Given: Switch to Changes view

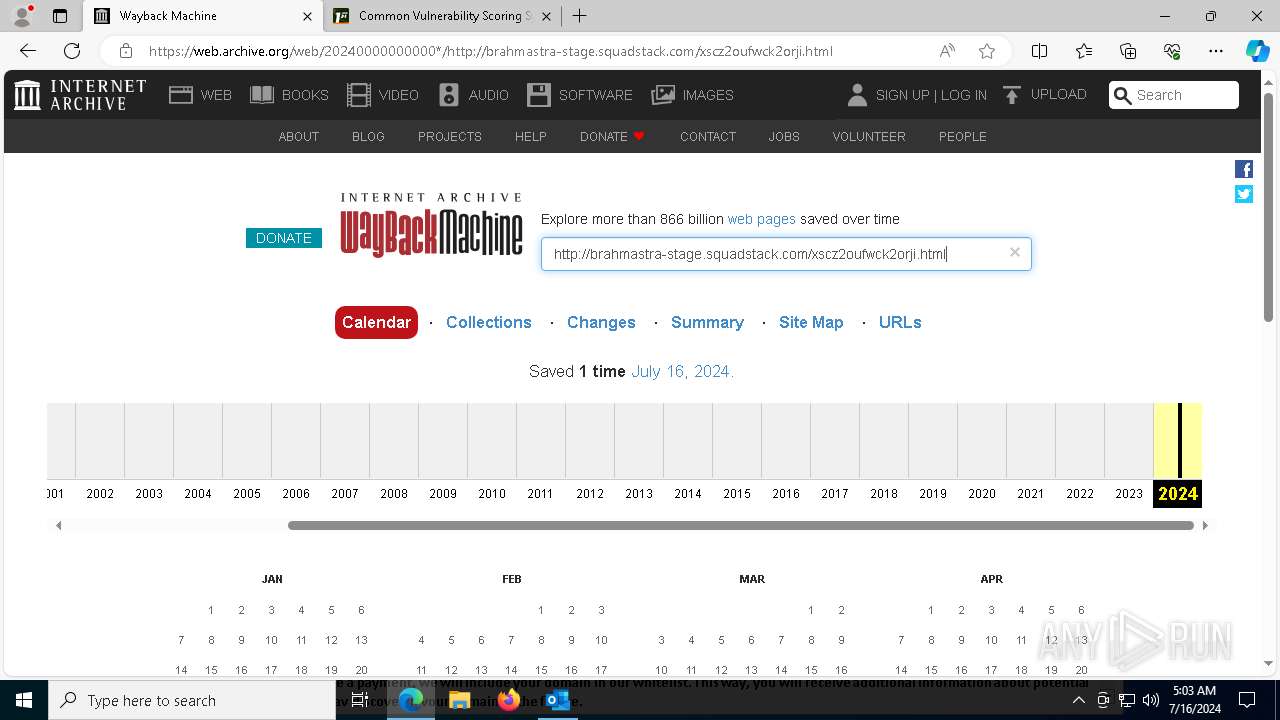Looking at the screenshot, I should 601,322.
